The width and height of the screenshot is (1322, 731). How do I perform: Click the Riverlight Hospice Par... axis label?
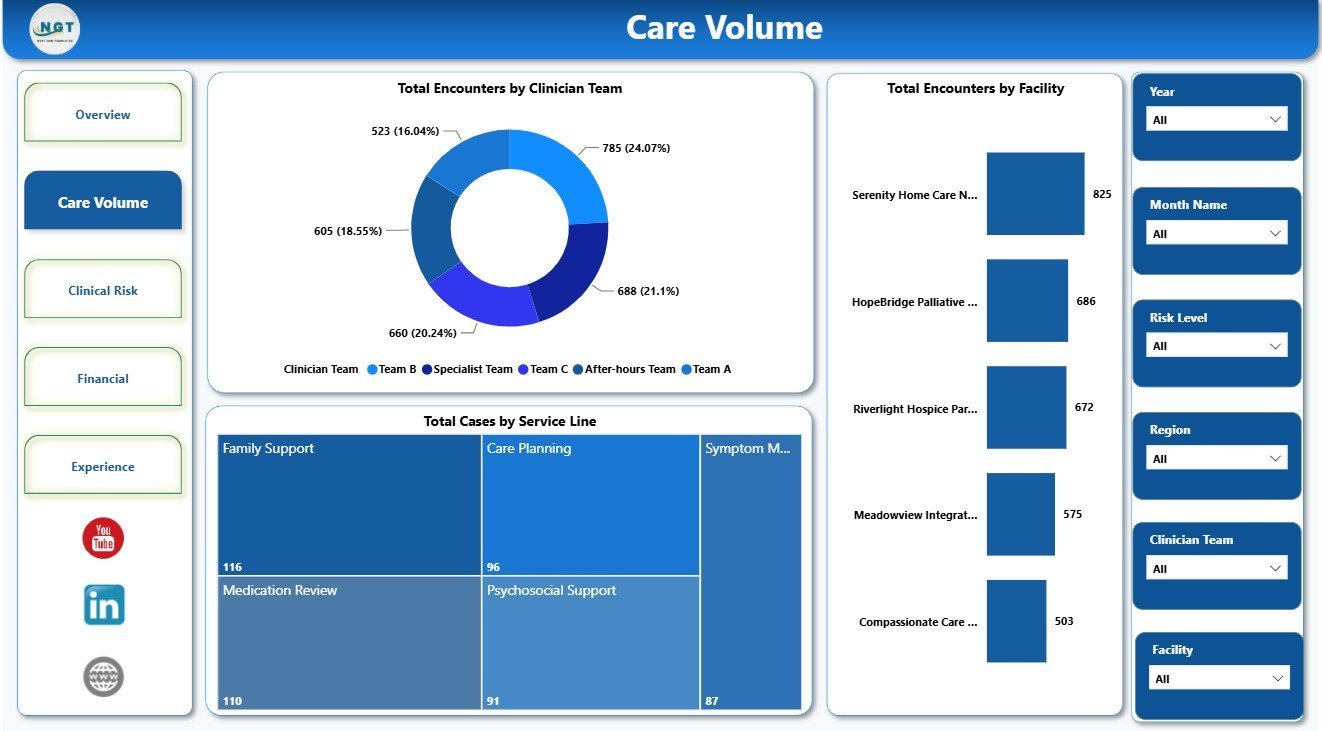915,409
